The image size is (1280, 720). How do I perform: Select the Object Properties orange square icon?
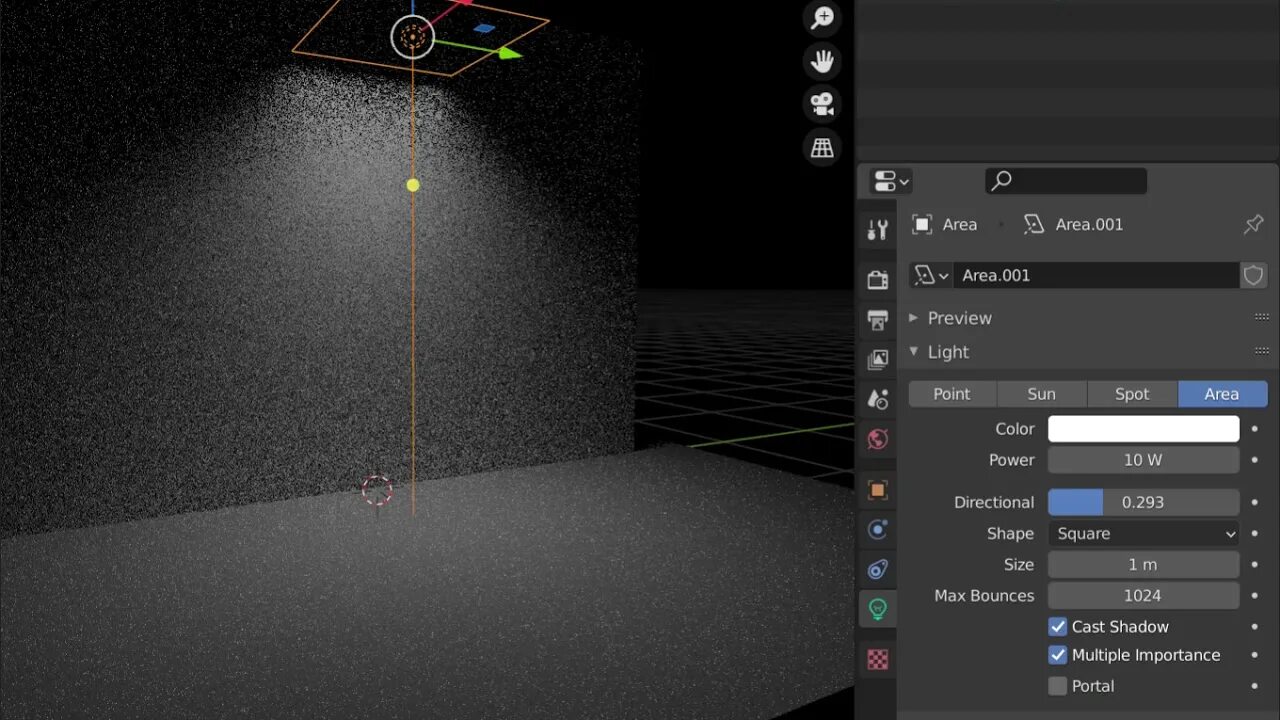[x=878, y=489]
